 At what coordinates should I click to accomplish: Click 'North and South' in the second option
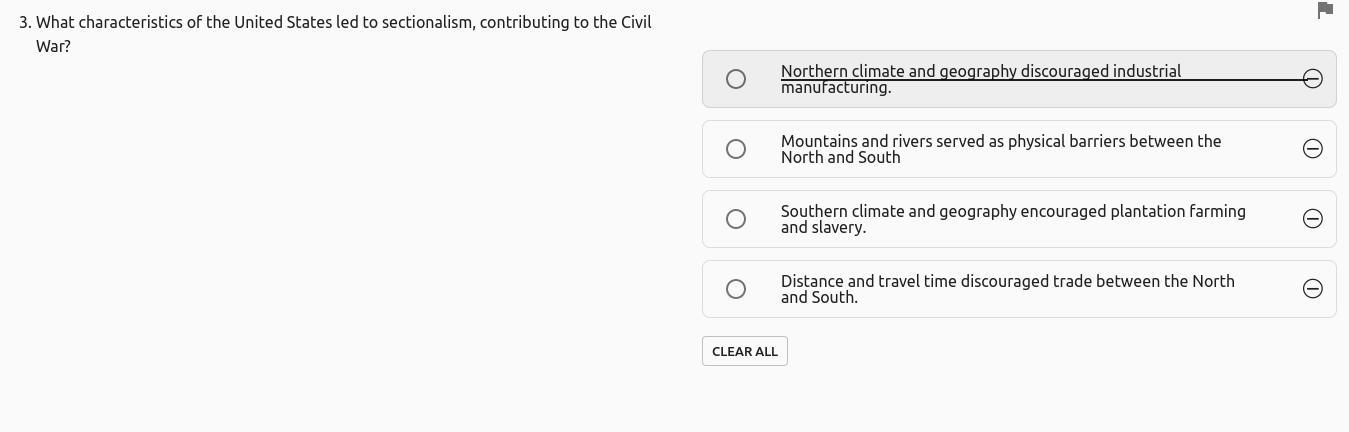pyautogui.click(x=840, y=158)
